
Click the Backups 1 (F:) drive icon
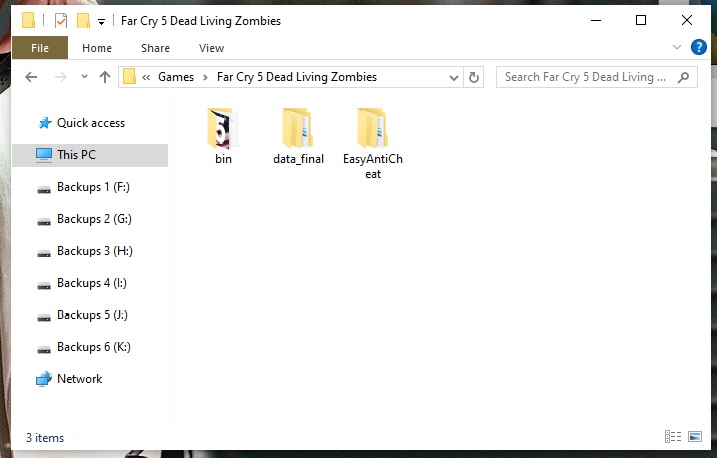point(44,189)
